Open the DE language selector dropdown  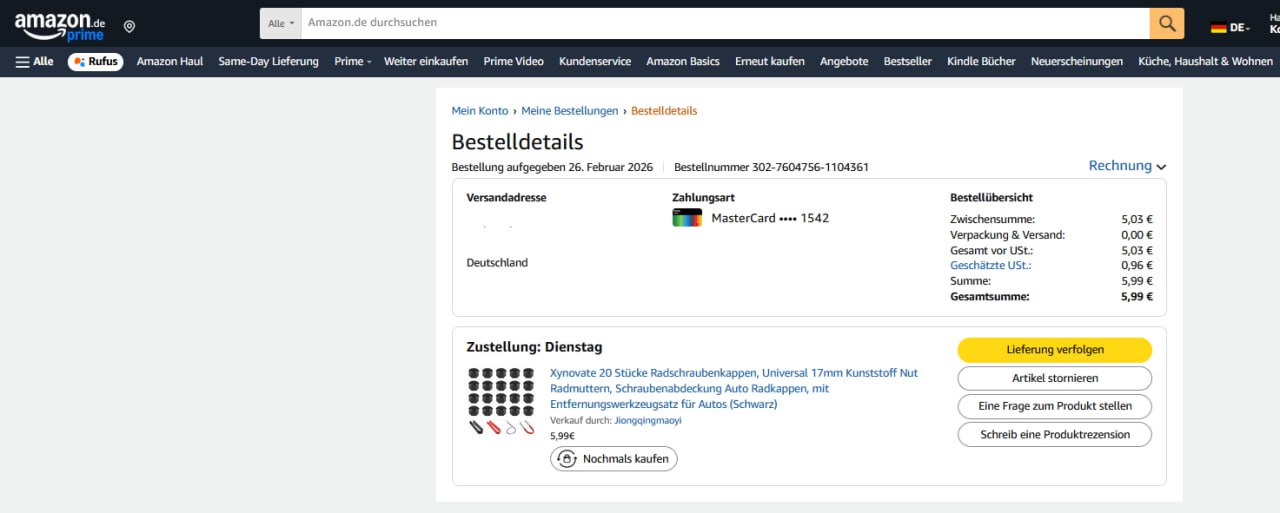1240,27
